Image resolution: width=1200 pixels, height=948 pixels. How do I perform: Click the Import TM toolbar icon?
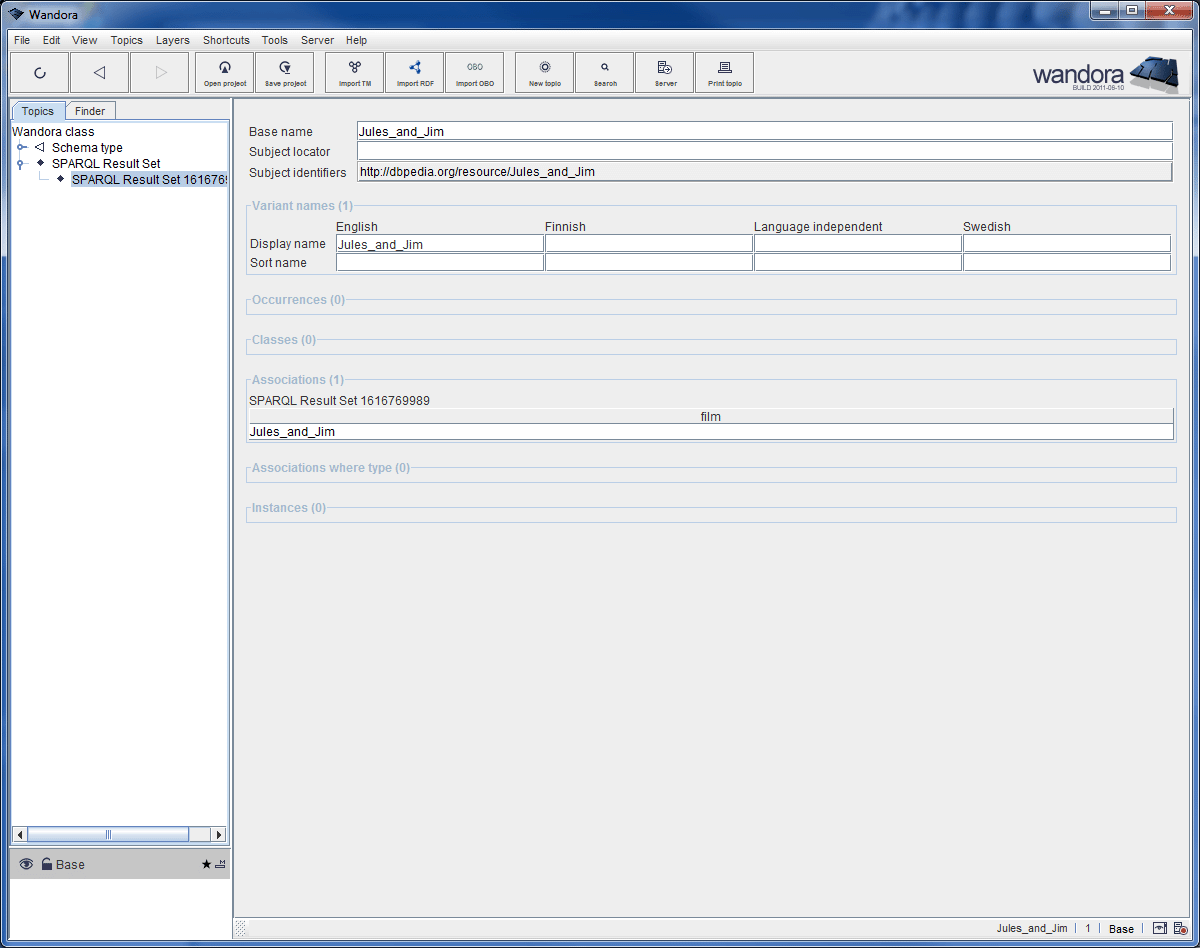[x=353, y=71]
